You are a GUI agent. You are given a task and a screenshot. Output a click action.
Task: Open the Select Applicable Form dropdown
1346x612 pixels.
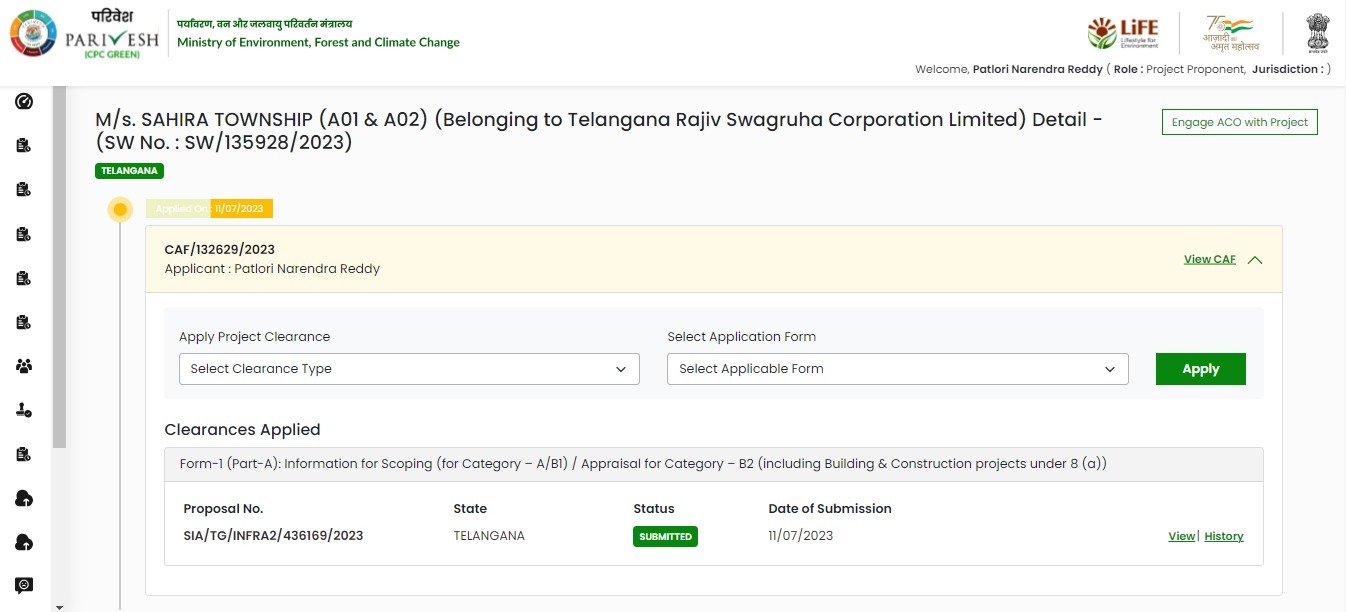coord(898,369)
